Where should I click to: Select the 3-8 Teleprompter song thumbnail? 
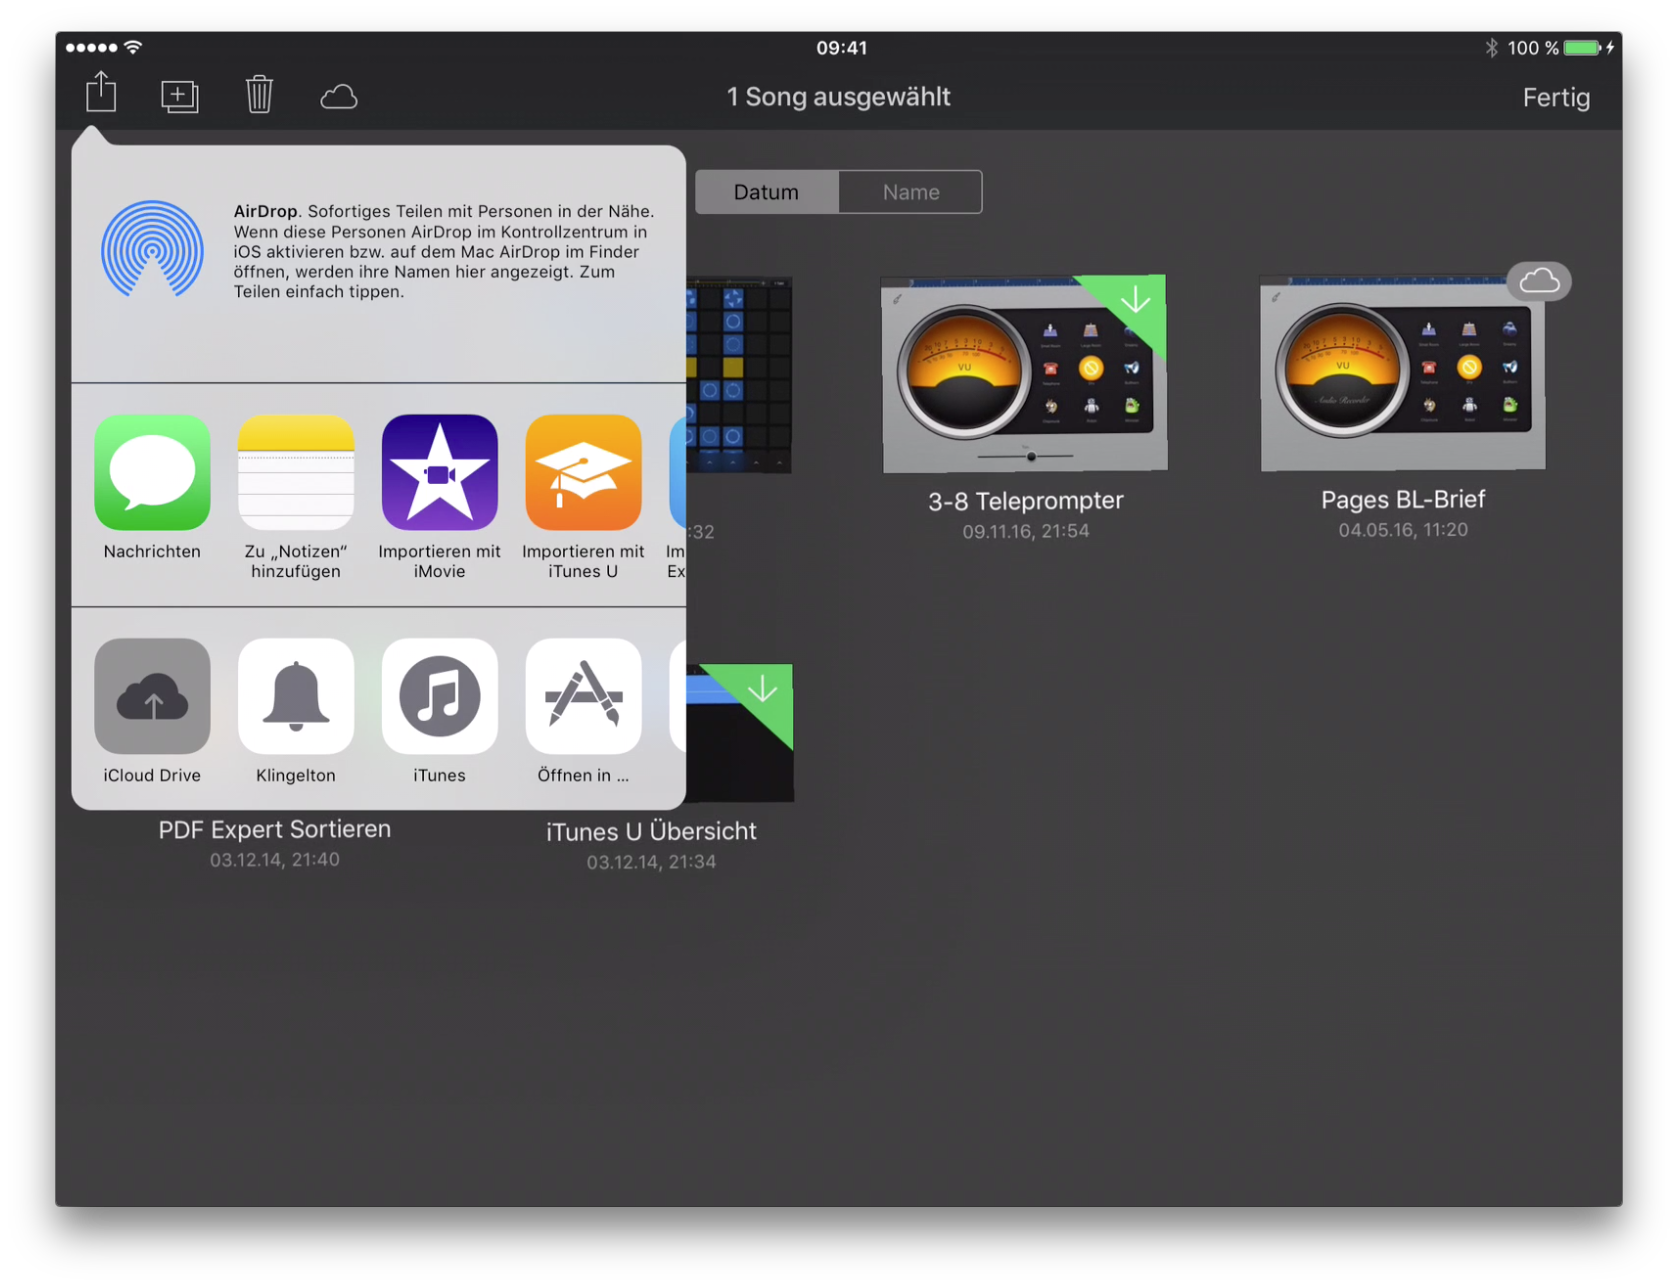click(1024, 374)
